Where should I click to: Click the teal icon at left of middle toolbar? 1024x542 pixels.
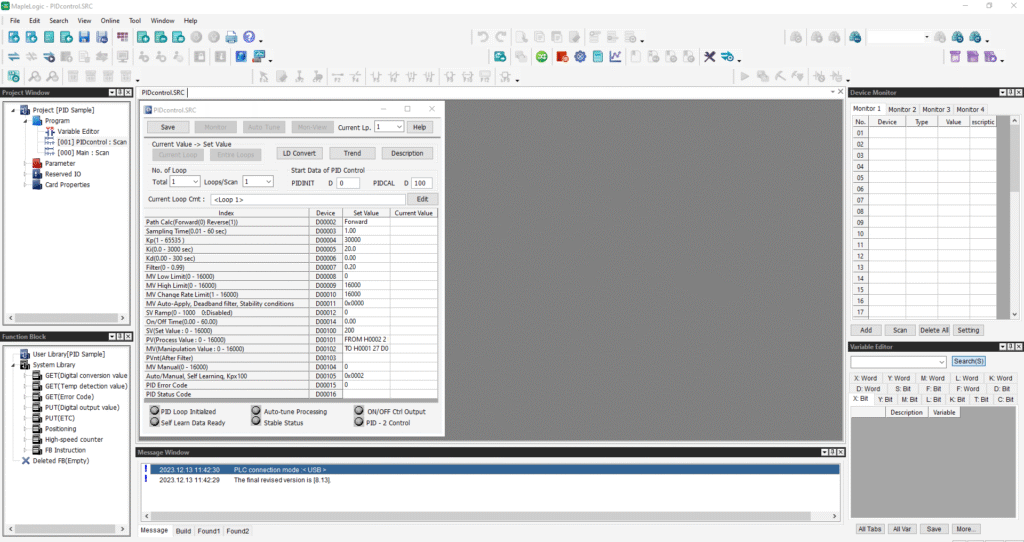coord(500,57)
